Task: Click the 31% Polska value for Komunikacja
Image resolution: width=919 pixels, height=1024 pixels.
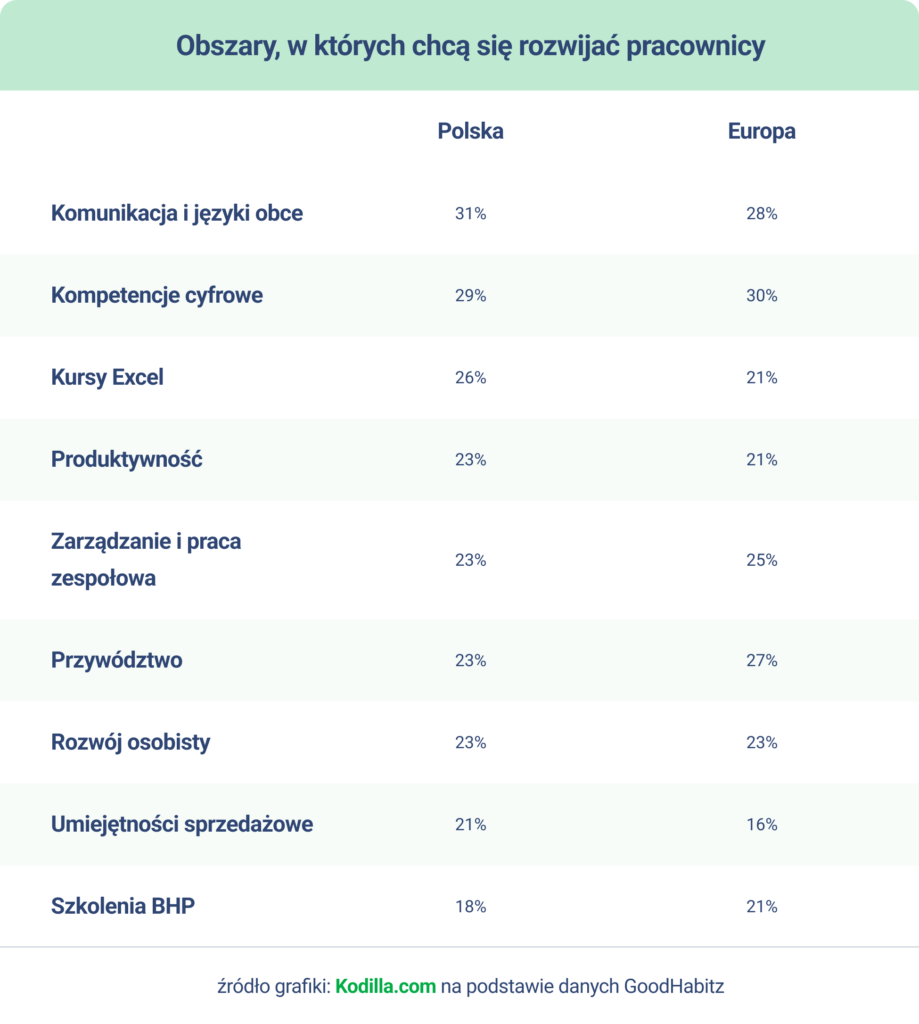Action: tap(470, 214)
